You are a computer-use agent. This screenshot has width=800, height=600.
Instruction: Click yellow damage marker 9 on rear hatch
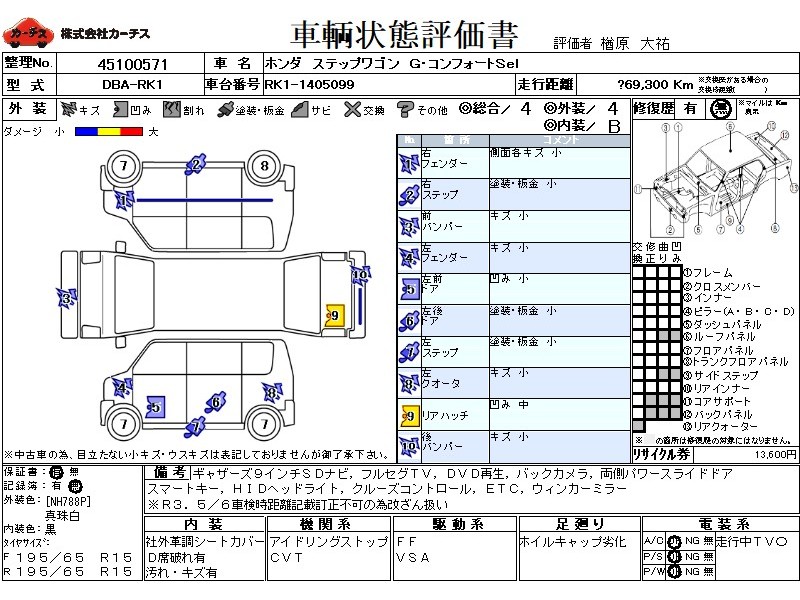(x=334, y=317)
